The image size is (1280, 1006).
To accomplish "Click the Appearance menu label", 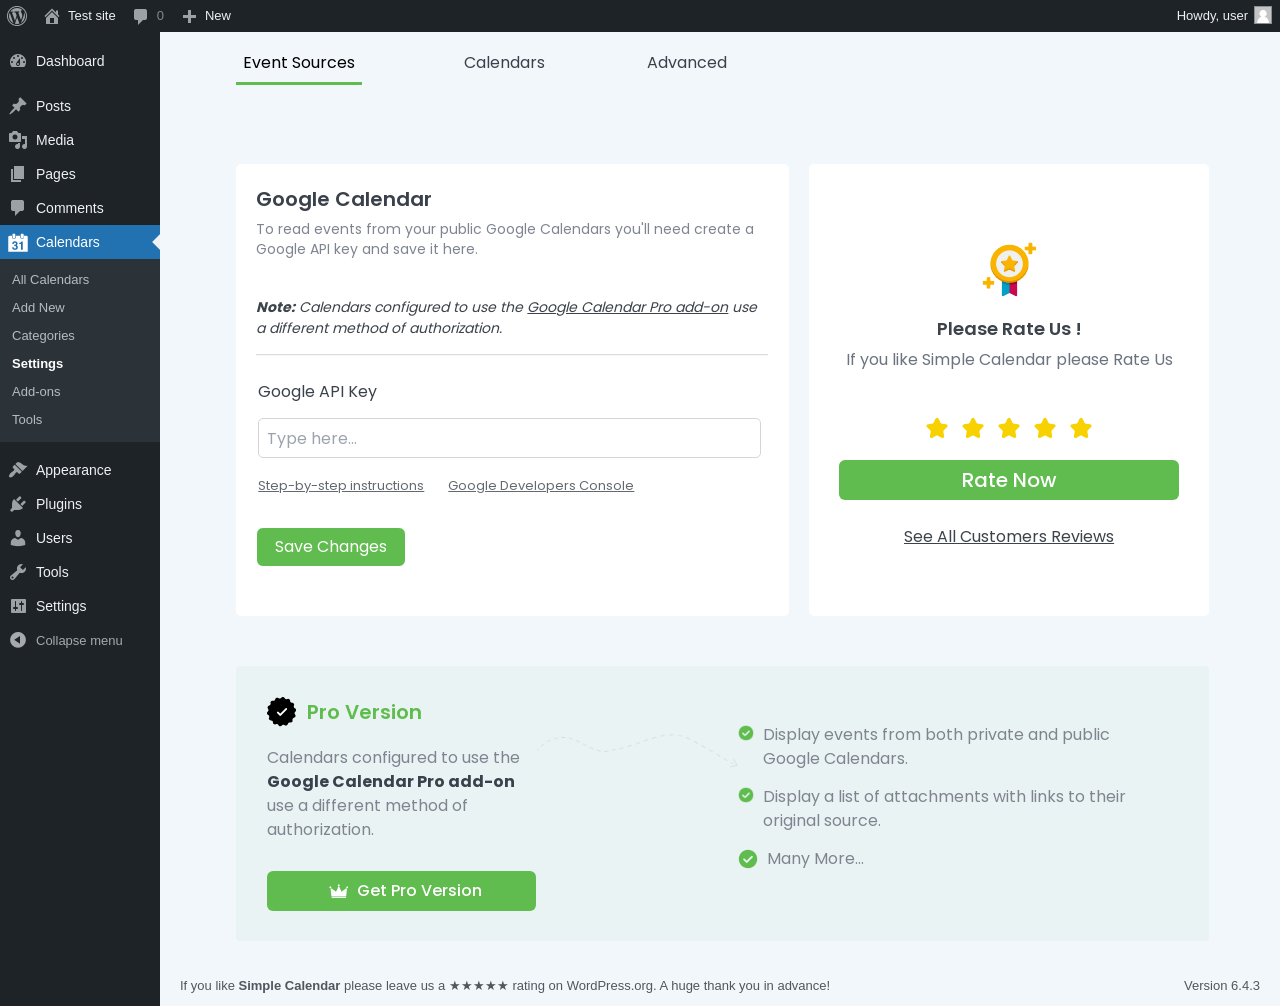I will [x=74, y=470].
